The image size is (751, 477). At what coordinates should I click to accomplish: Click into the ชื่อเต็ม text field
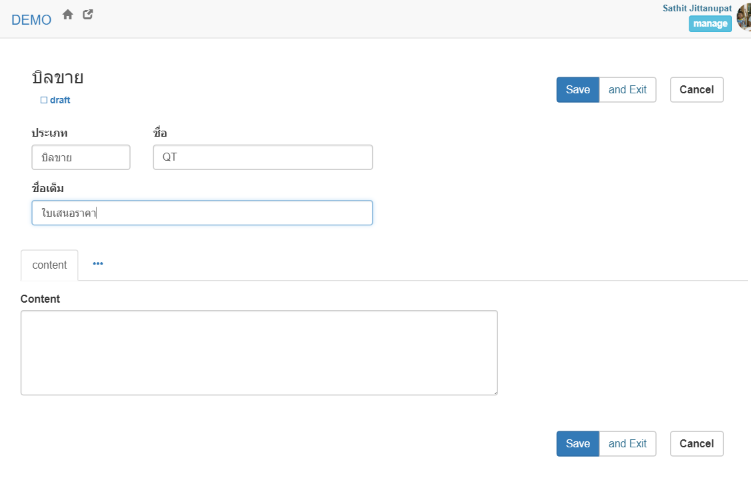202,213
